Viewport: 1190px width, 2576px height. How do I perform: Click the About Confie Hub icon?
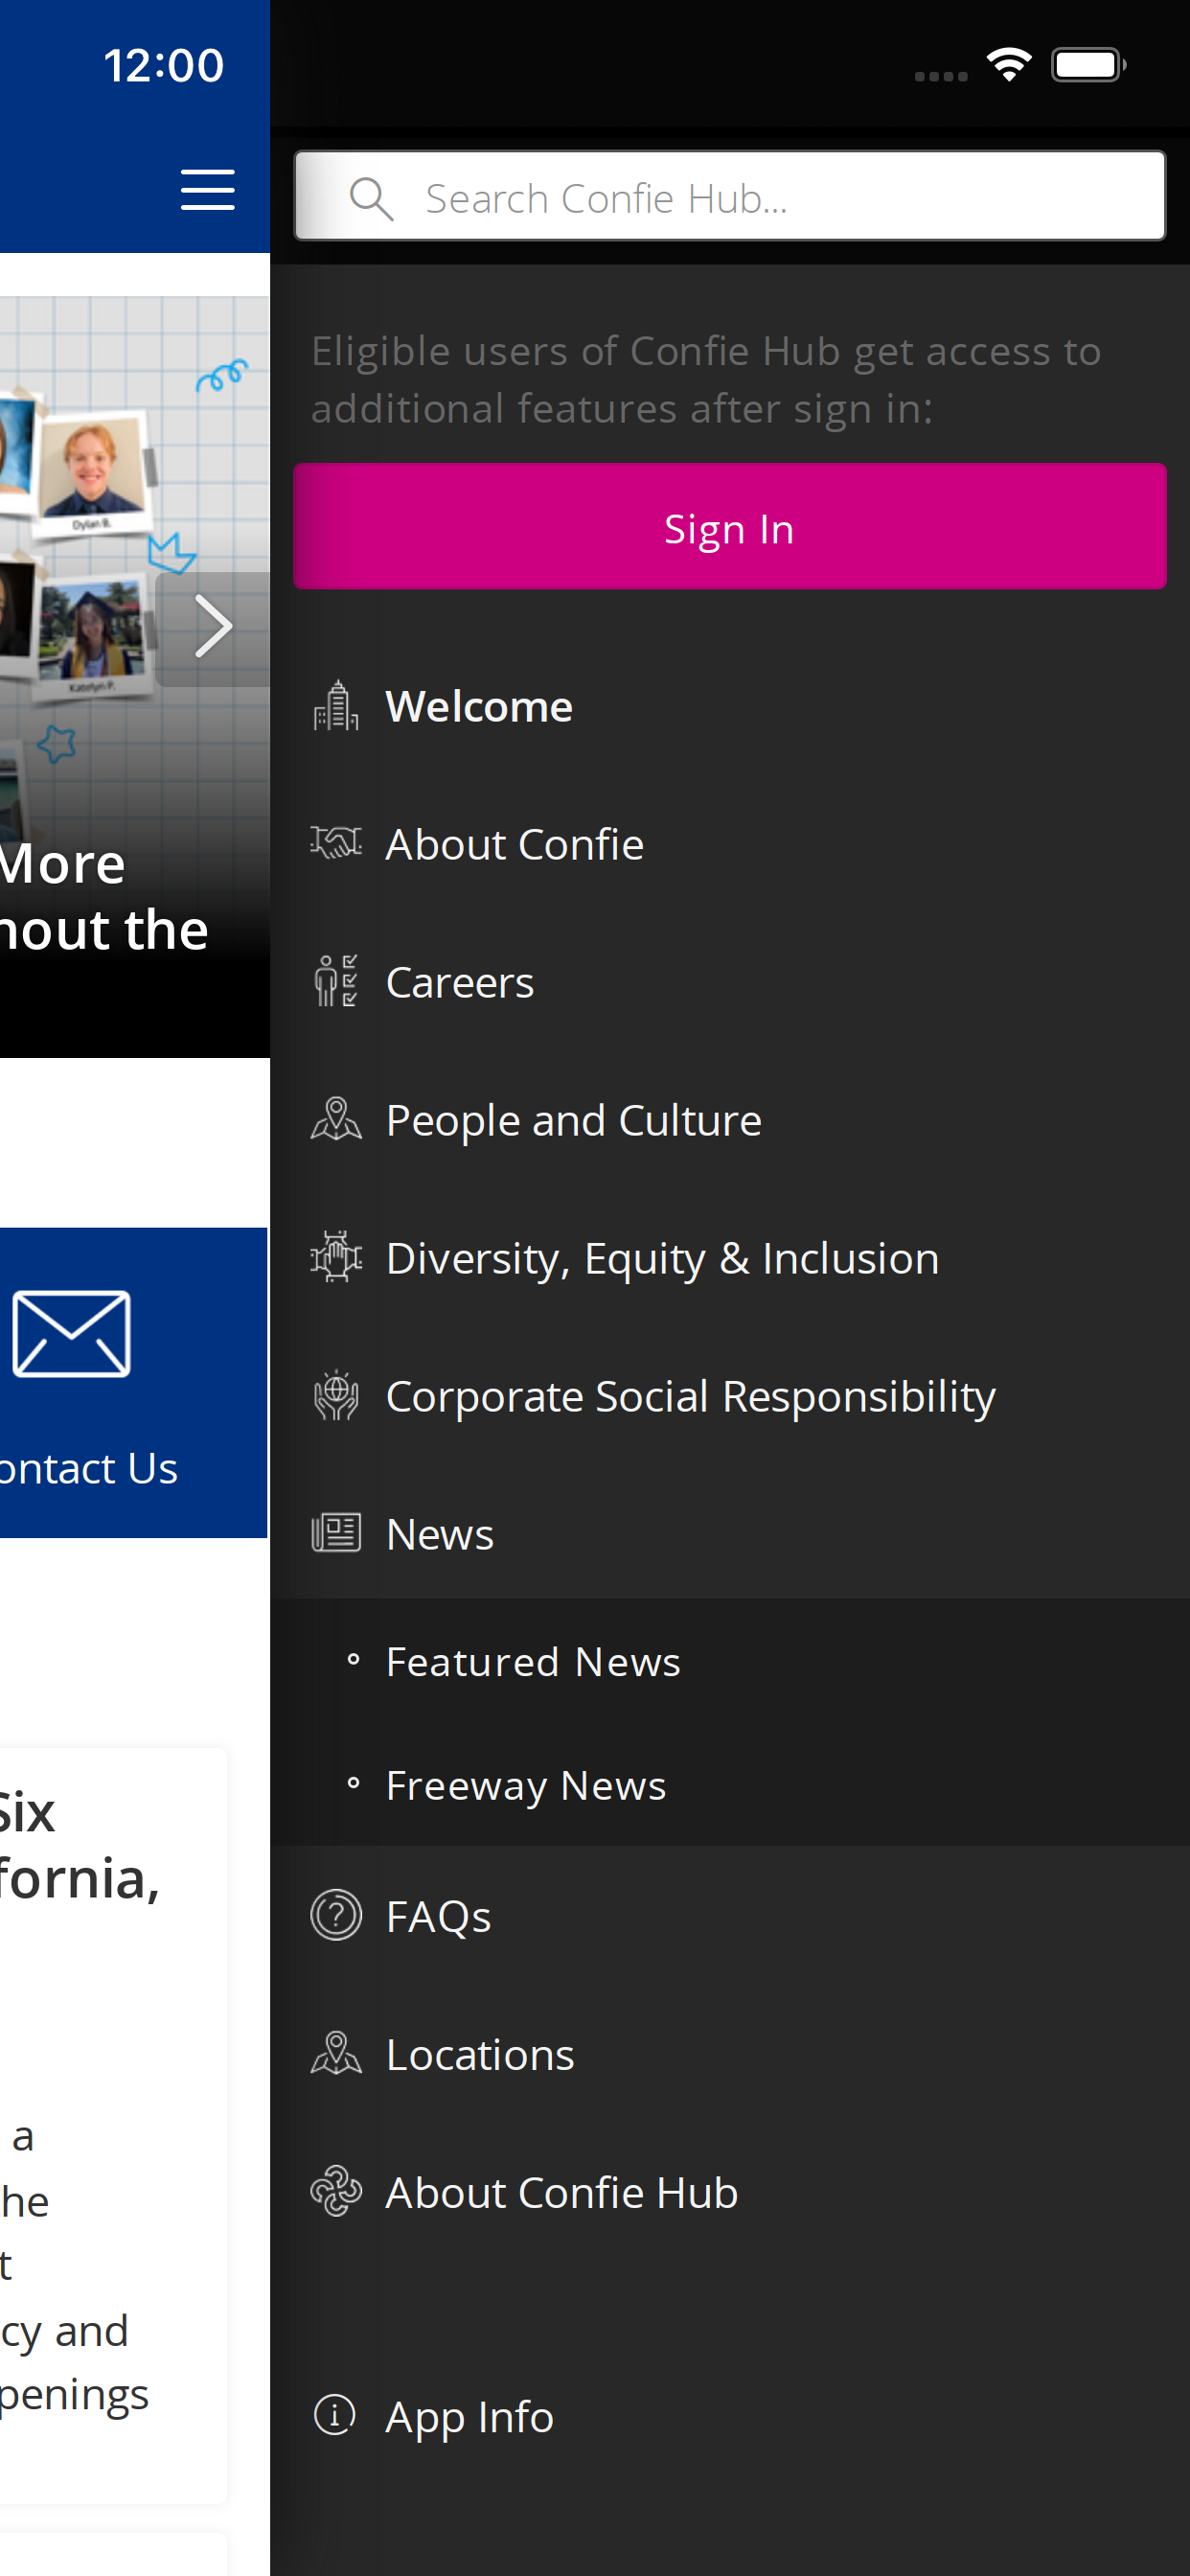[335, 2191]
